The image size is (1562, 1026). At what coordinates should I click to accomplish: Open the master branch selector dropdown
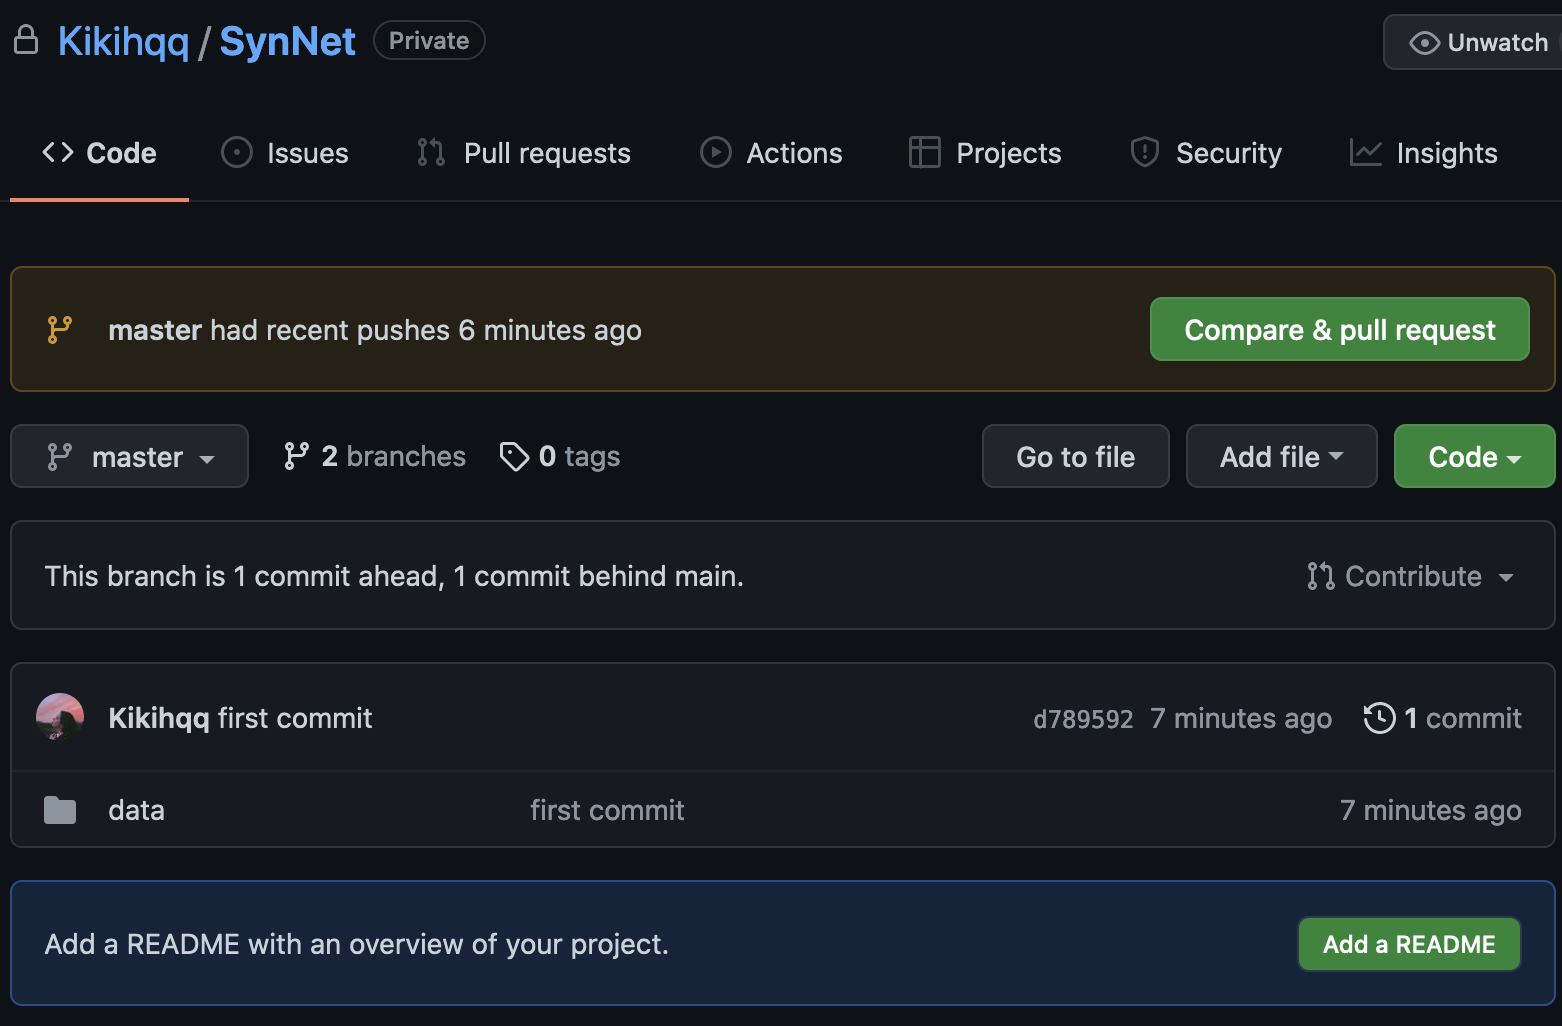pyautogui.click(x=129, y=456)
